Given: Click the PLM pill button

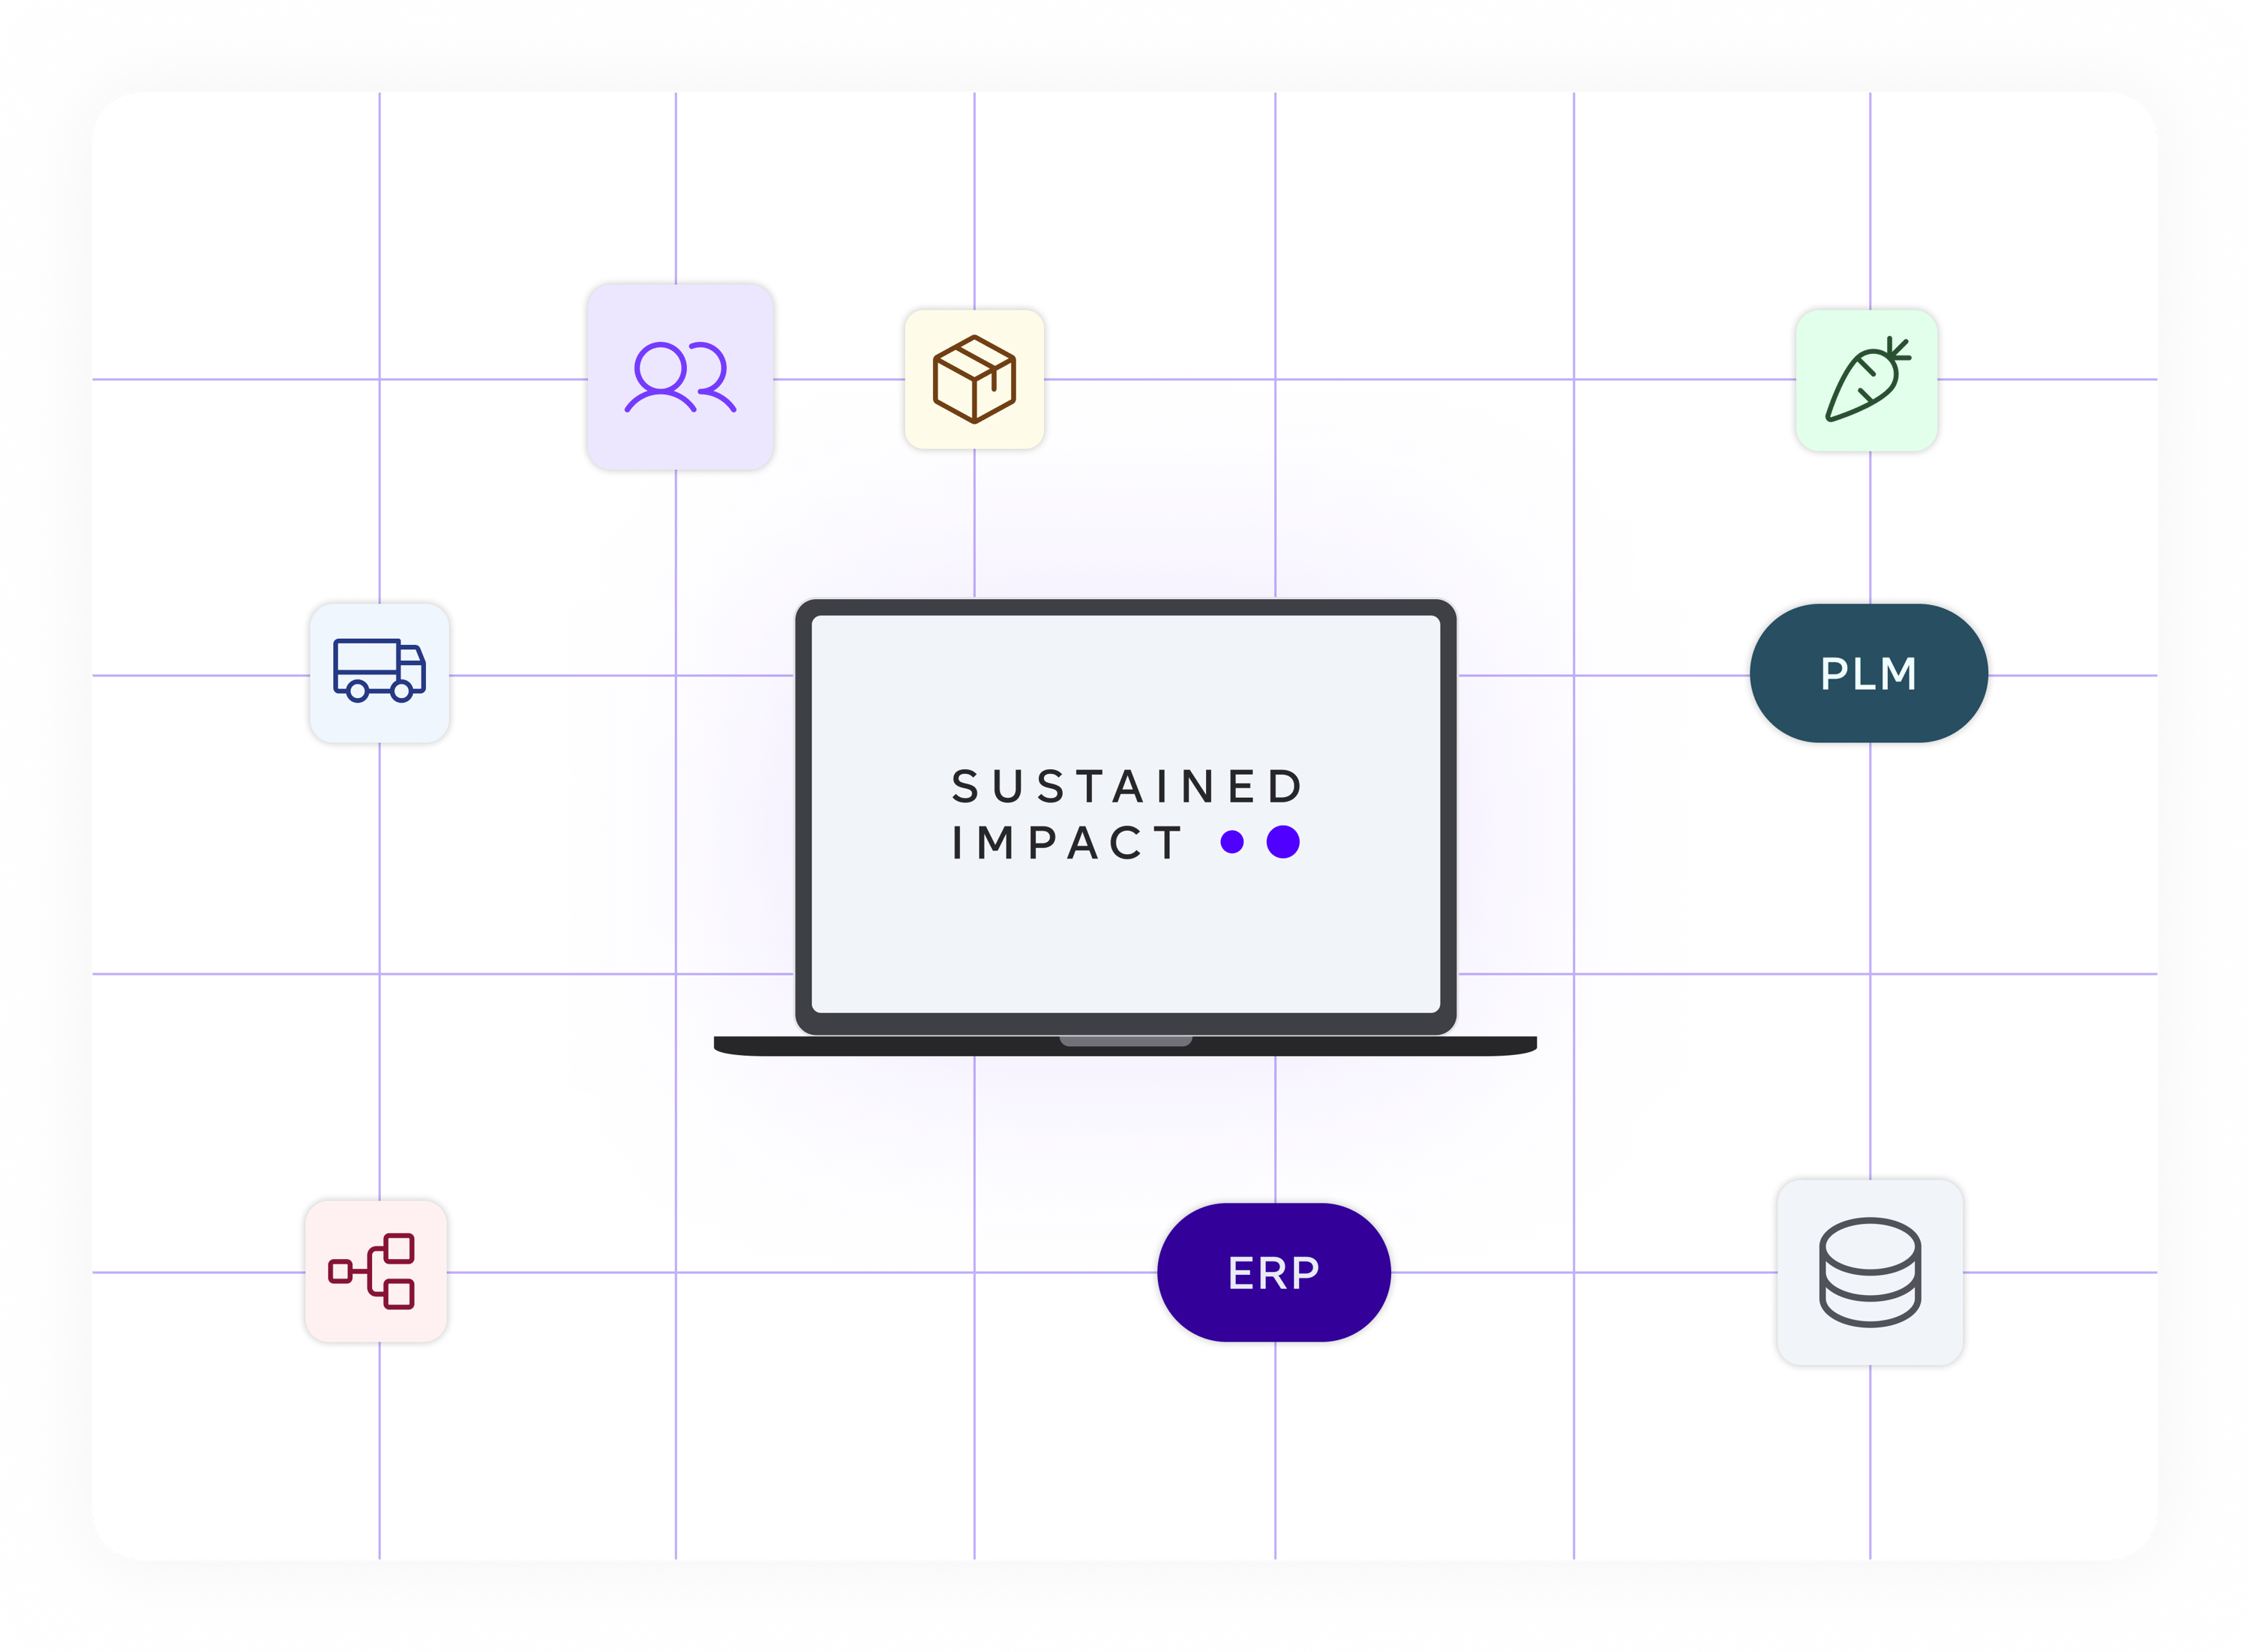Looking at the screenshot, I should pyautogui.click(x=1868, y=673).
